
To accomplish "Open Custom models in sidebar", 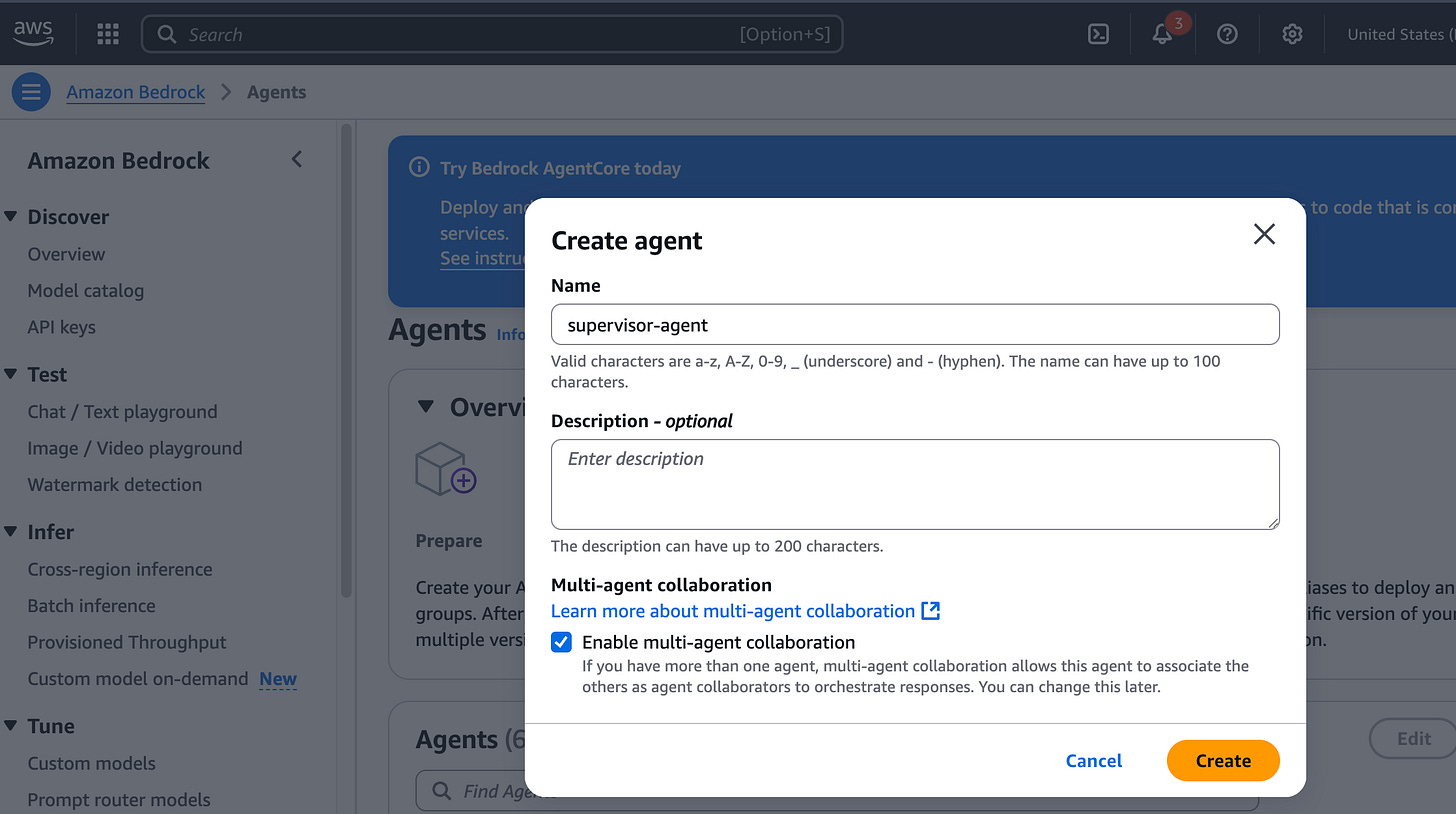I will click(92, 763).
